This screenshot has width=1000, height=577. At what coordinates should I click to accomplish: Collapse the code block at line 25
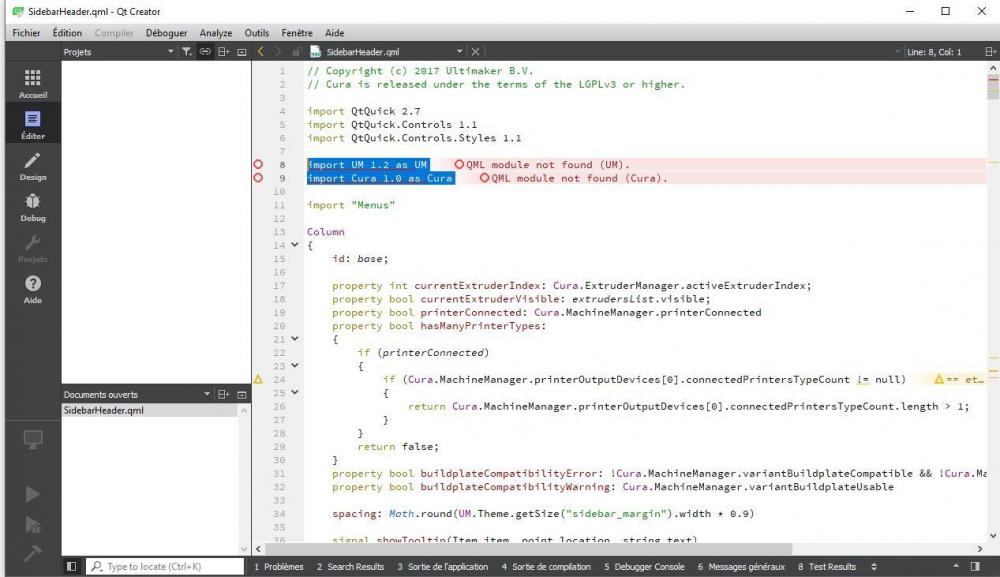click(x=295, y=392)
